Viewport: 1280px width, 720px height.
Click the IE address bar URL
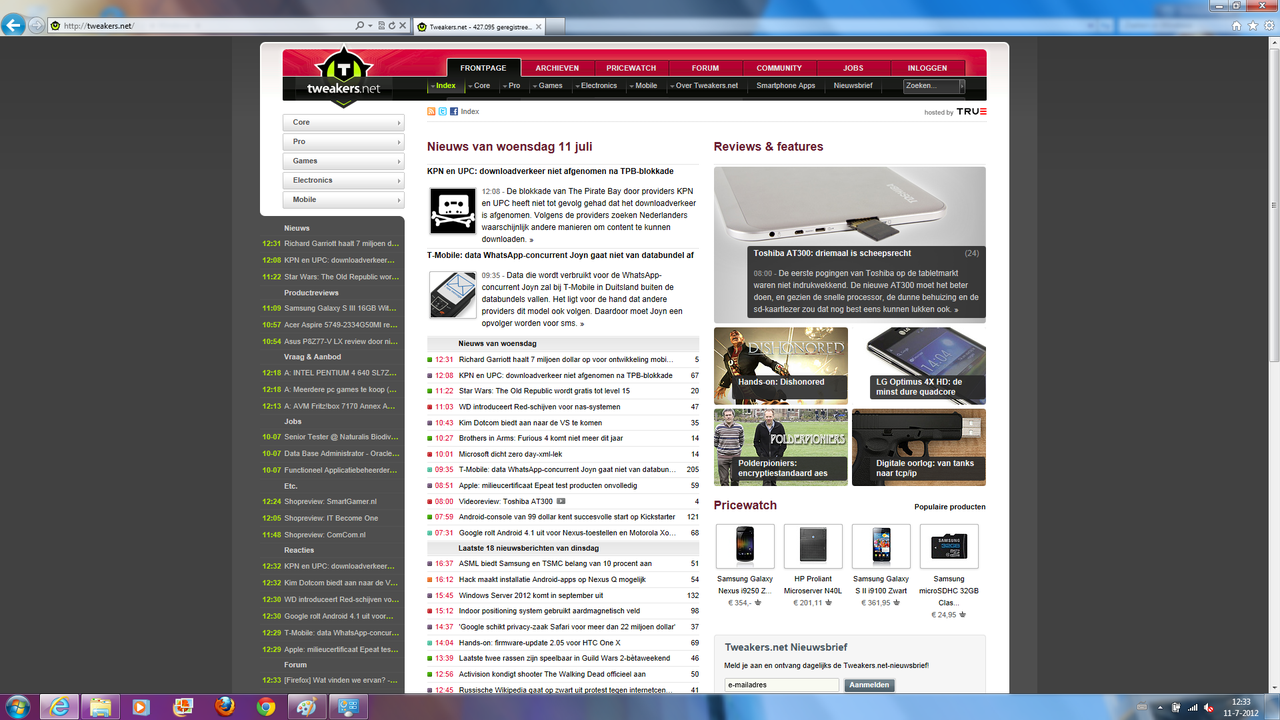coord(98,26)
